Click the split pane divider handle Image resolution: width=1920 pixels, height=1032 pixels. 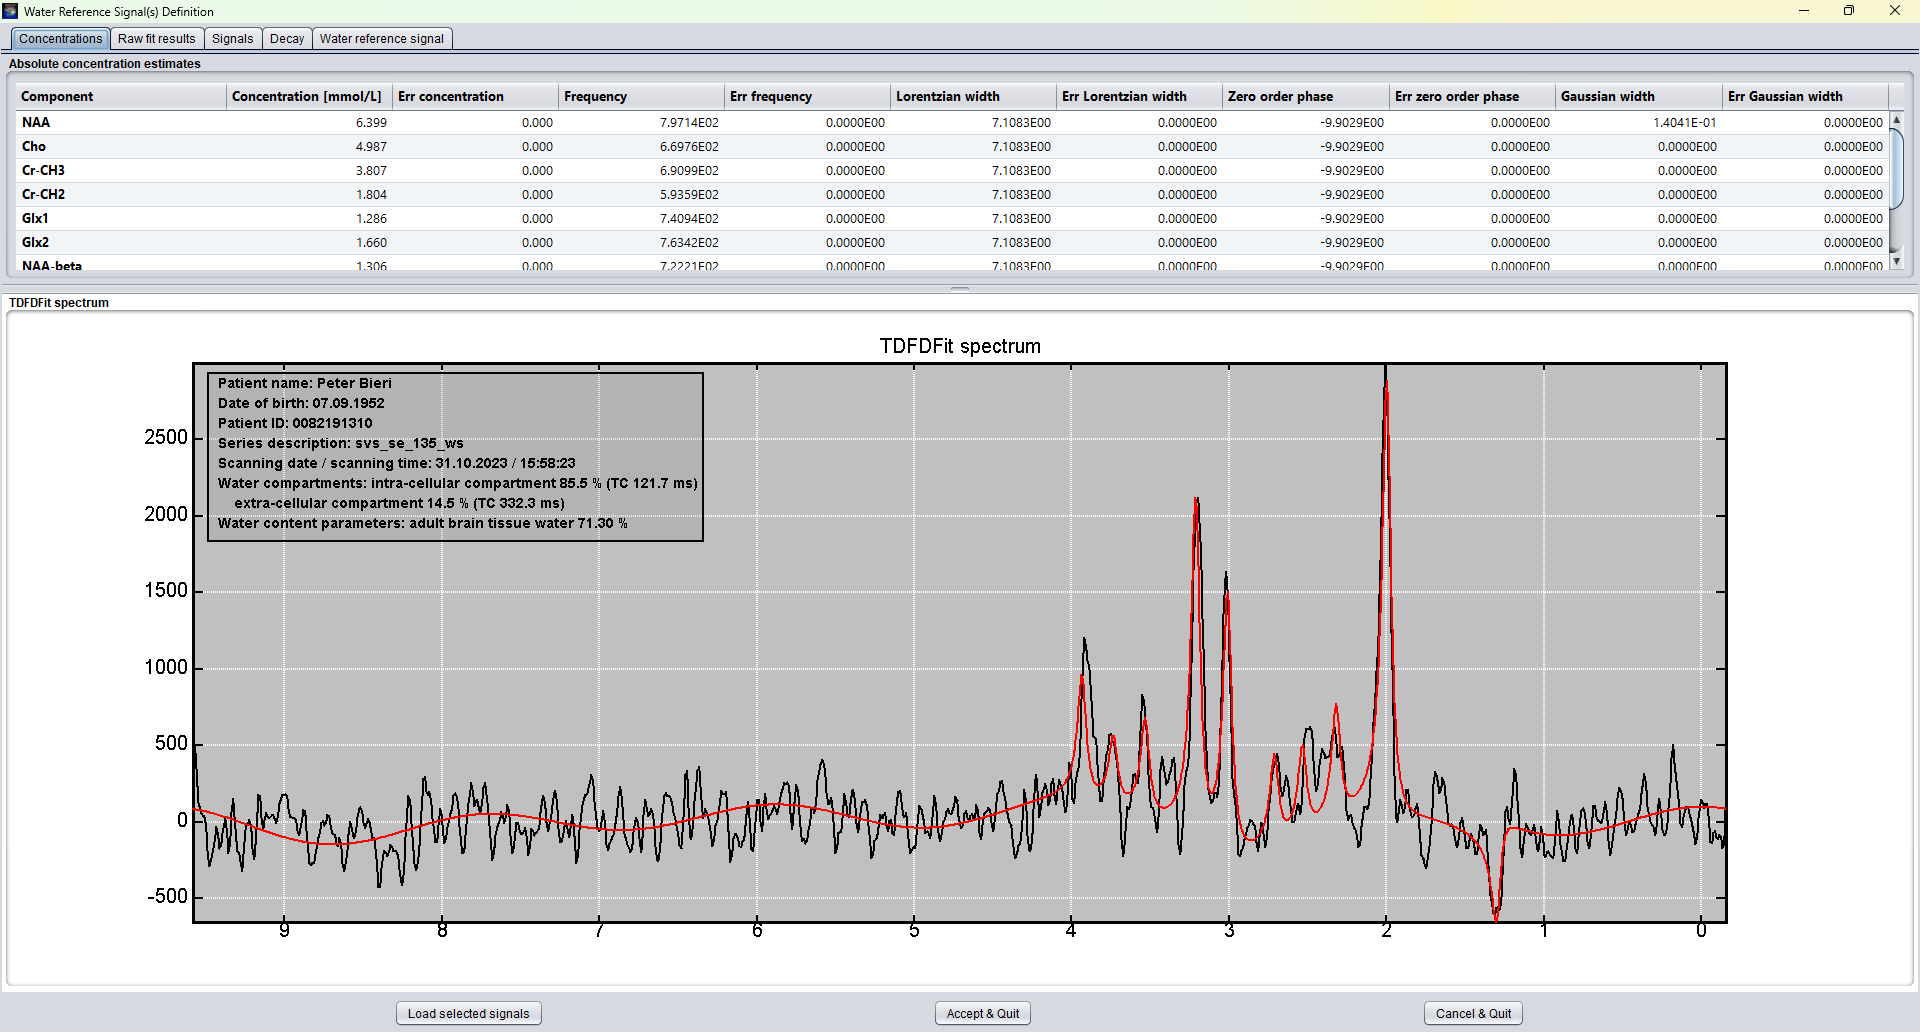(x=960, y=288)
